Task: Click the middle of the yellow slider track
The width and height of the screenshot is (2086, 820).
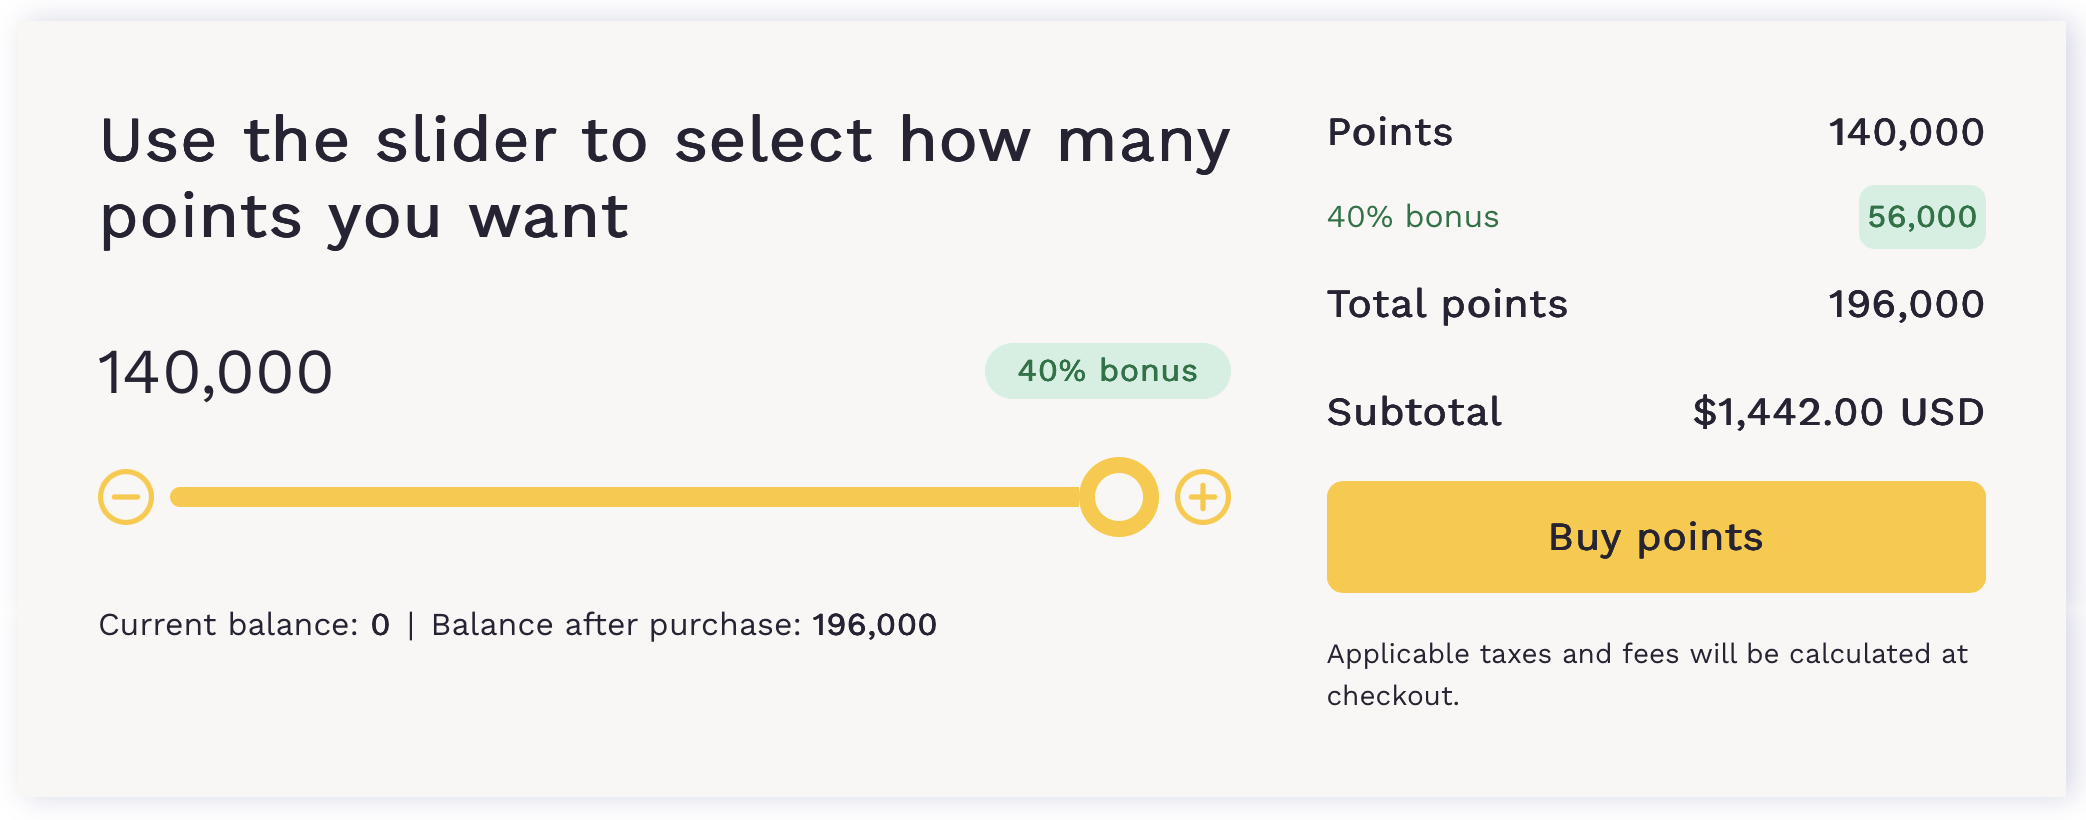Action: coord(625,497)
